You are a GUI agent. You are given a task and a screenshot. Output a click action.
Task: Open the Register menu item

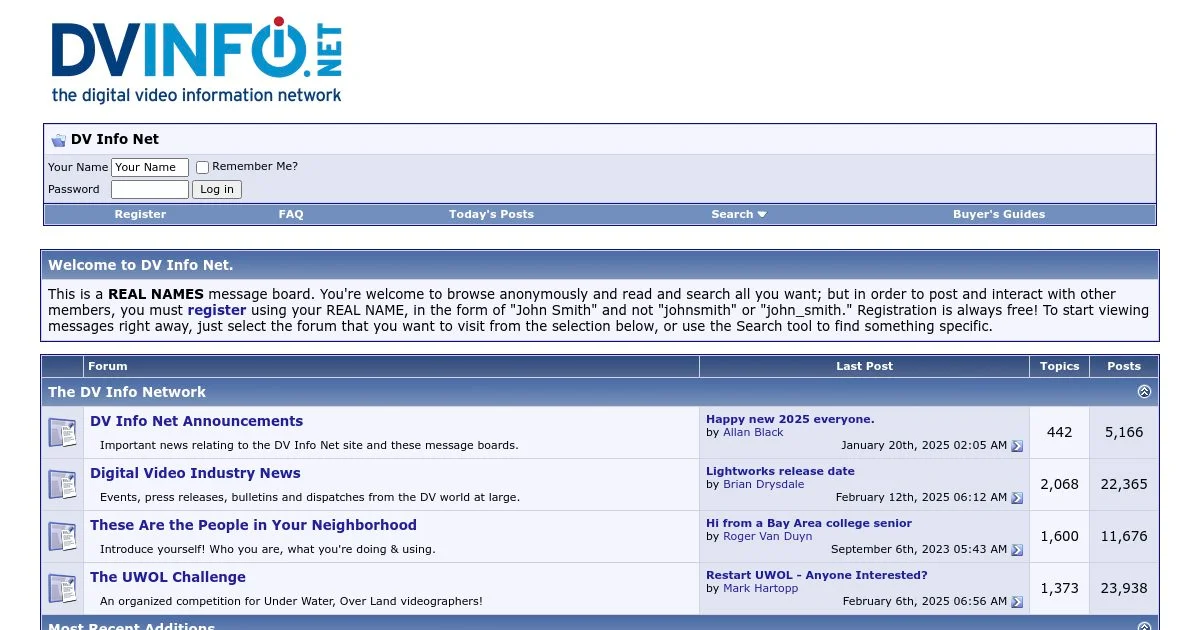tap(140, 214)
